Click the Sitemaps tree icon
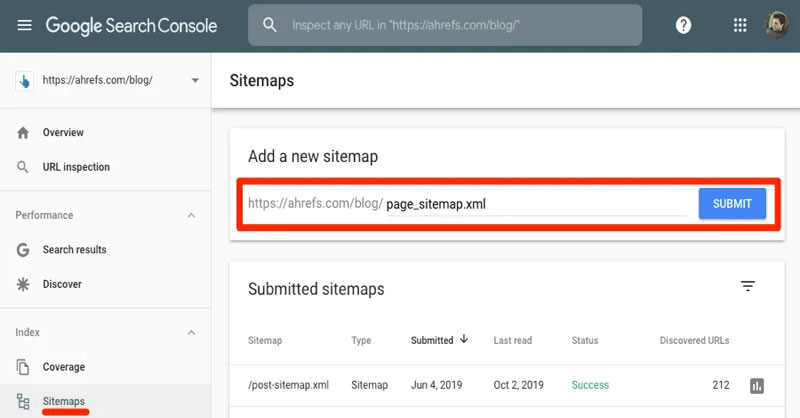This screenshot has width=800, height=418. [x=23, y=402]
